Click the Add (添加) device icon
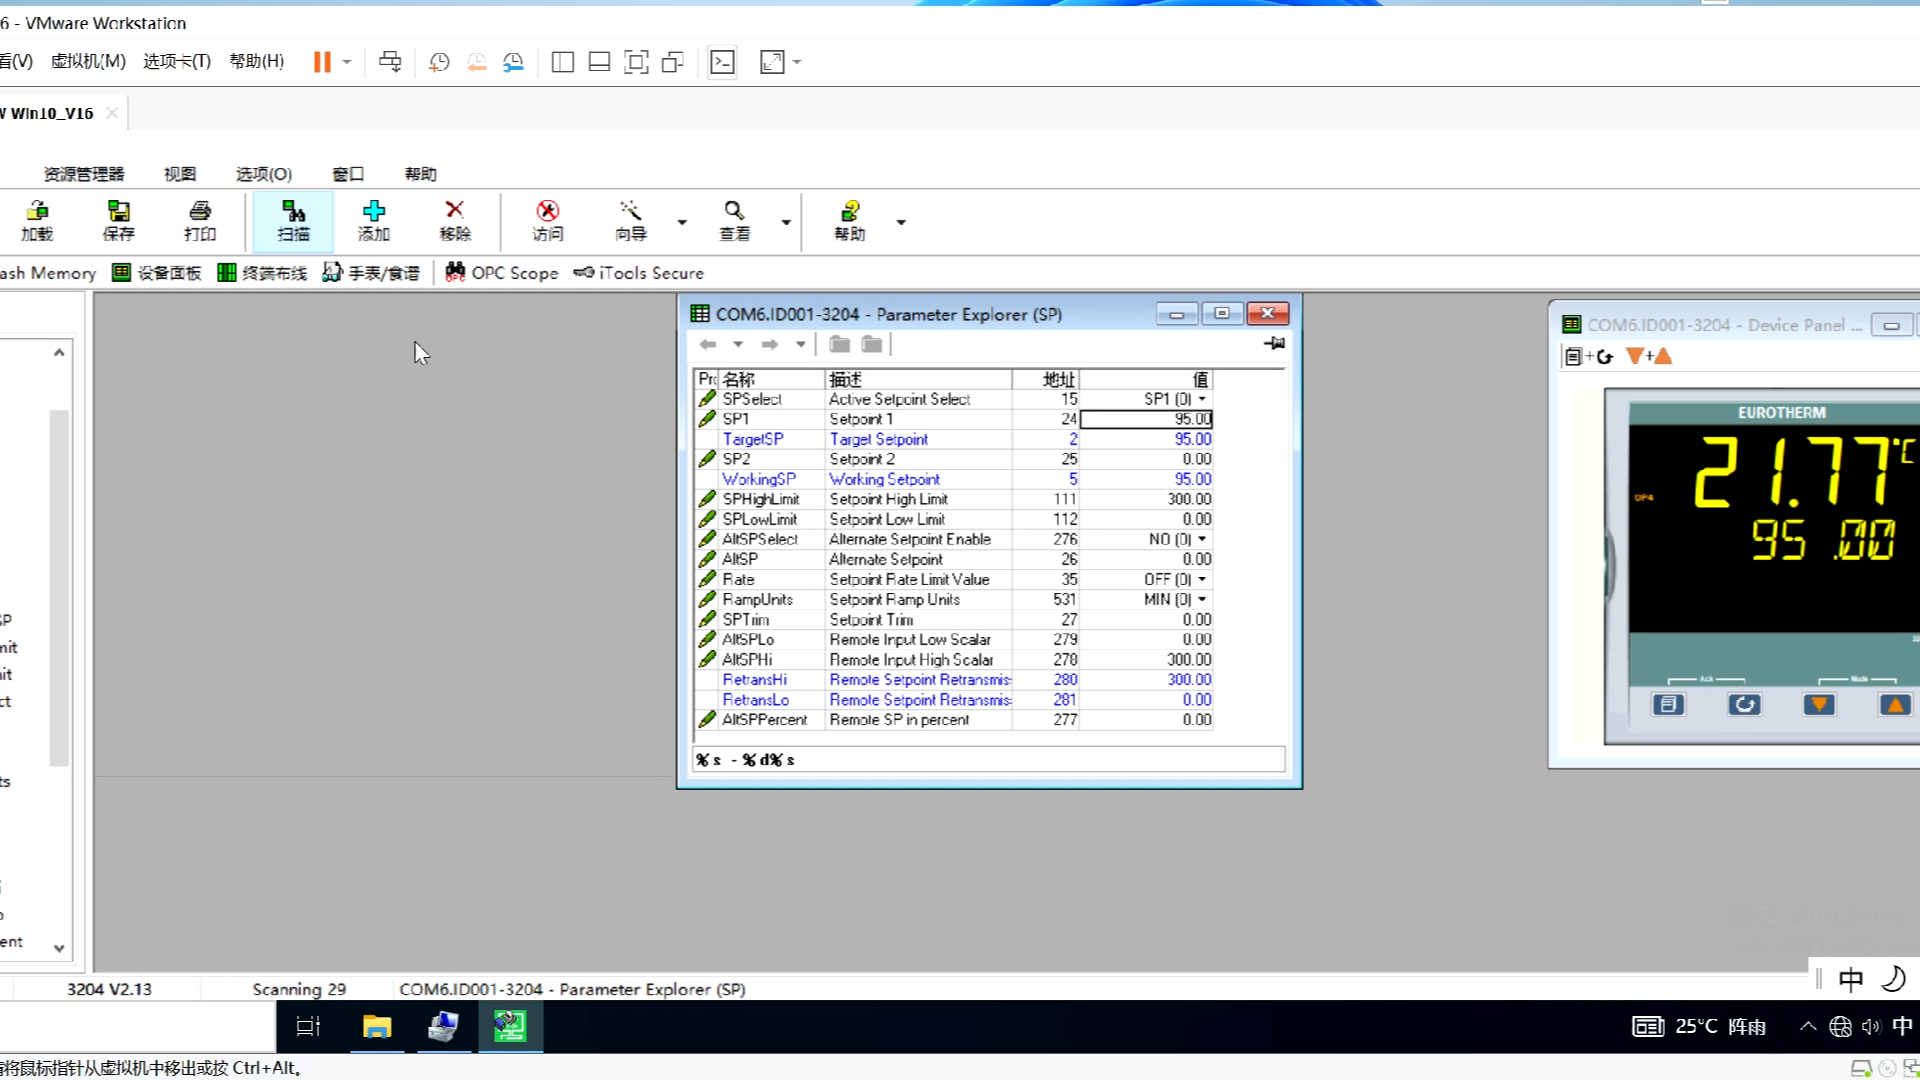 point(374,220)
